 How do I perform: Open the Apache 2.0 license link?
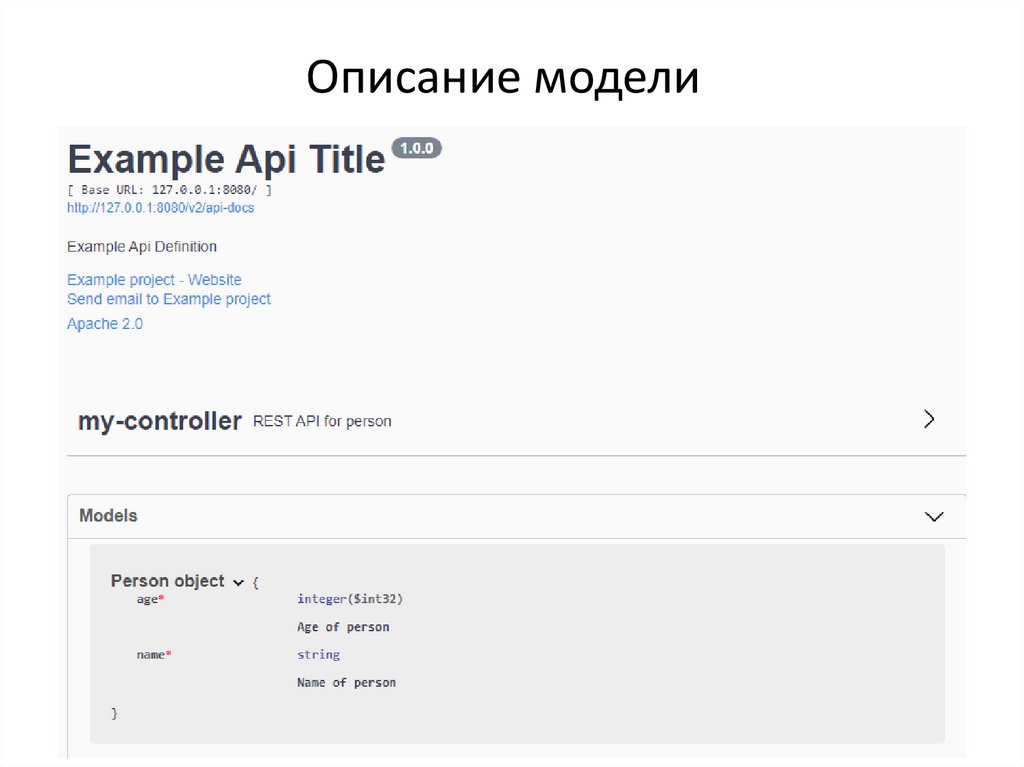coord(105,324)
